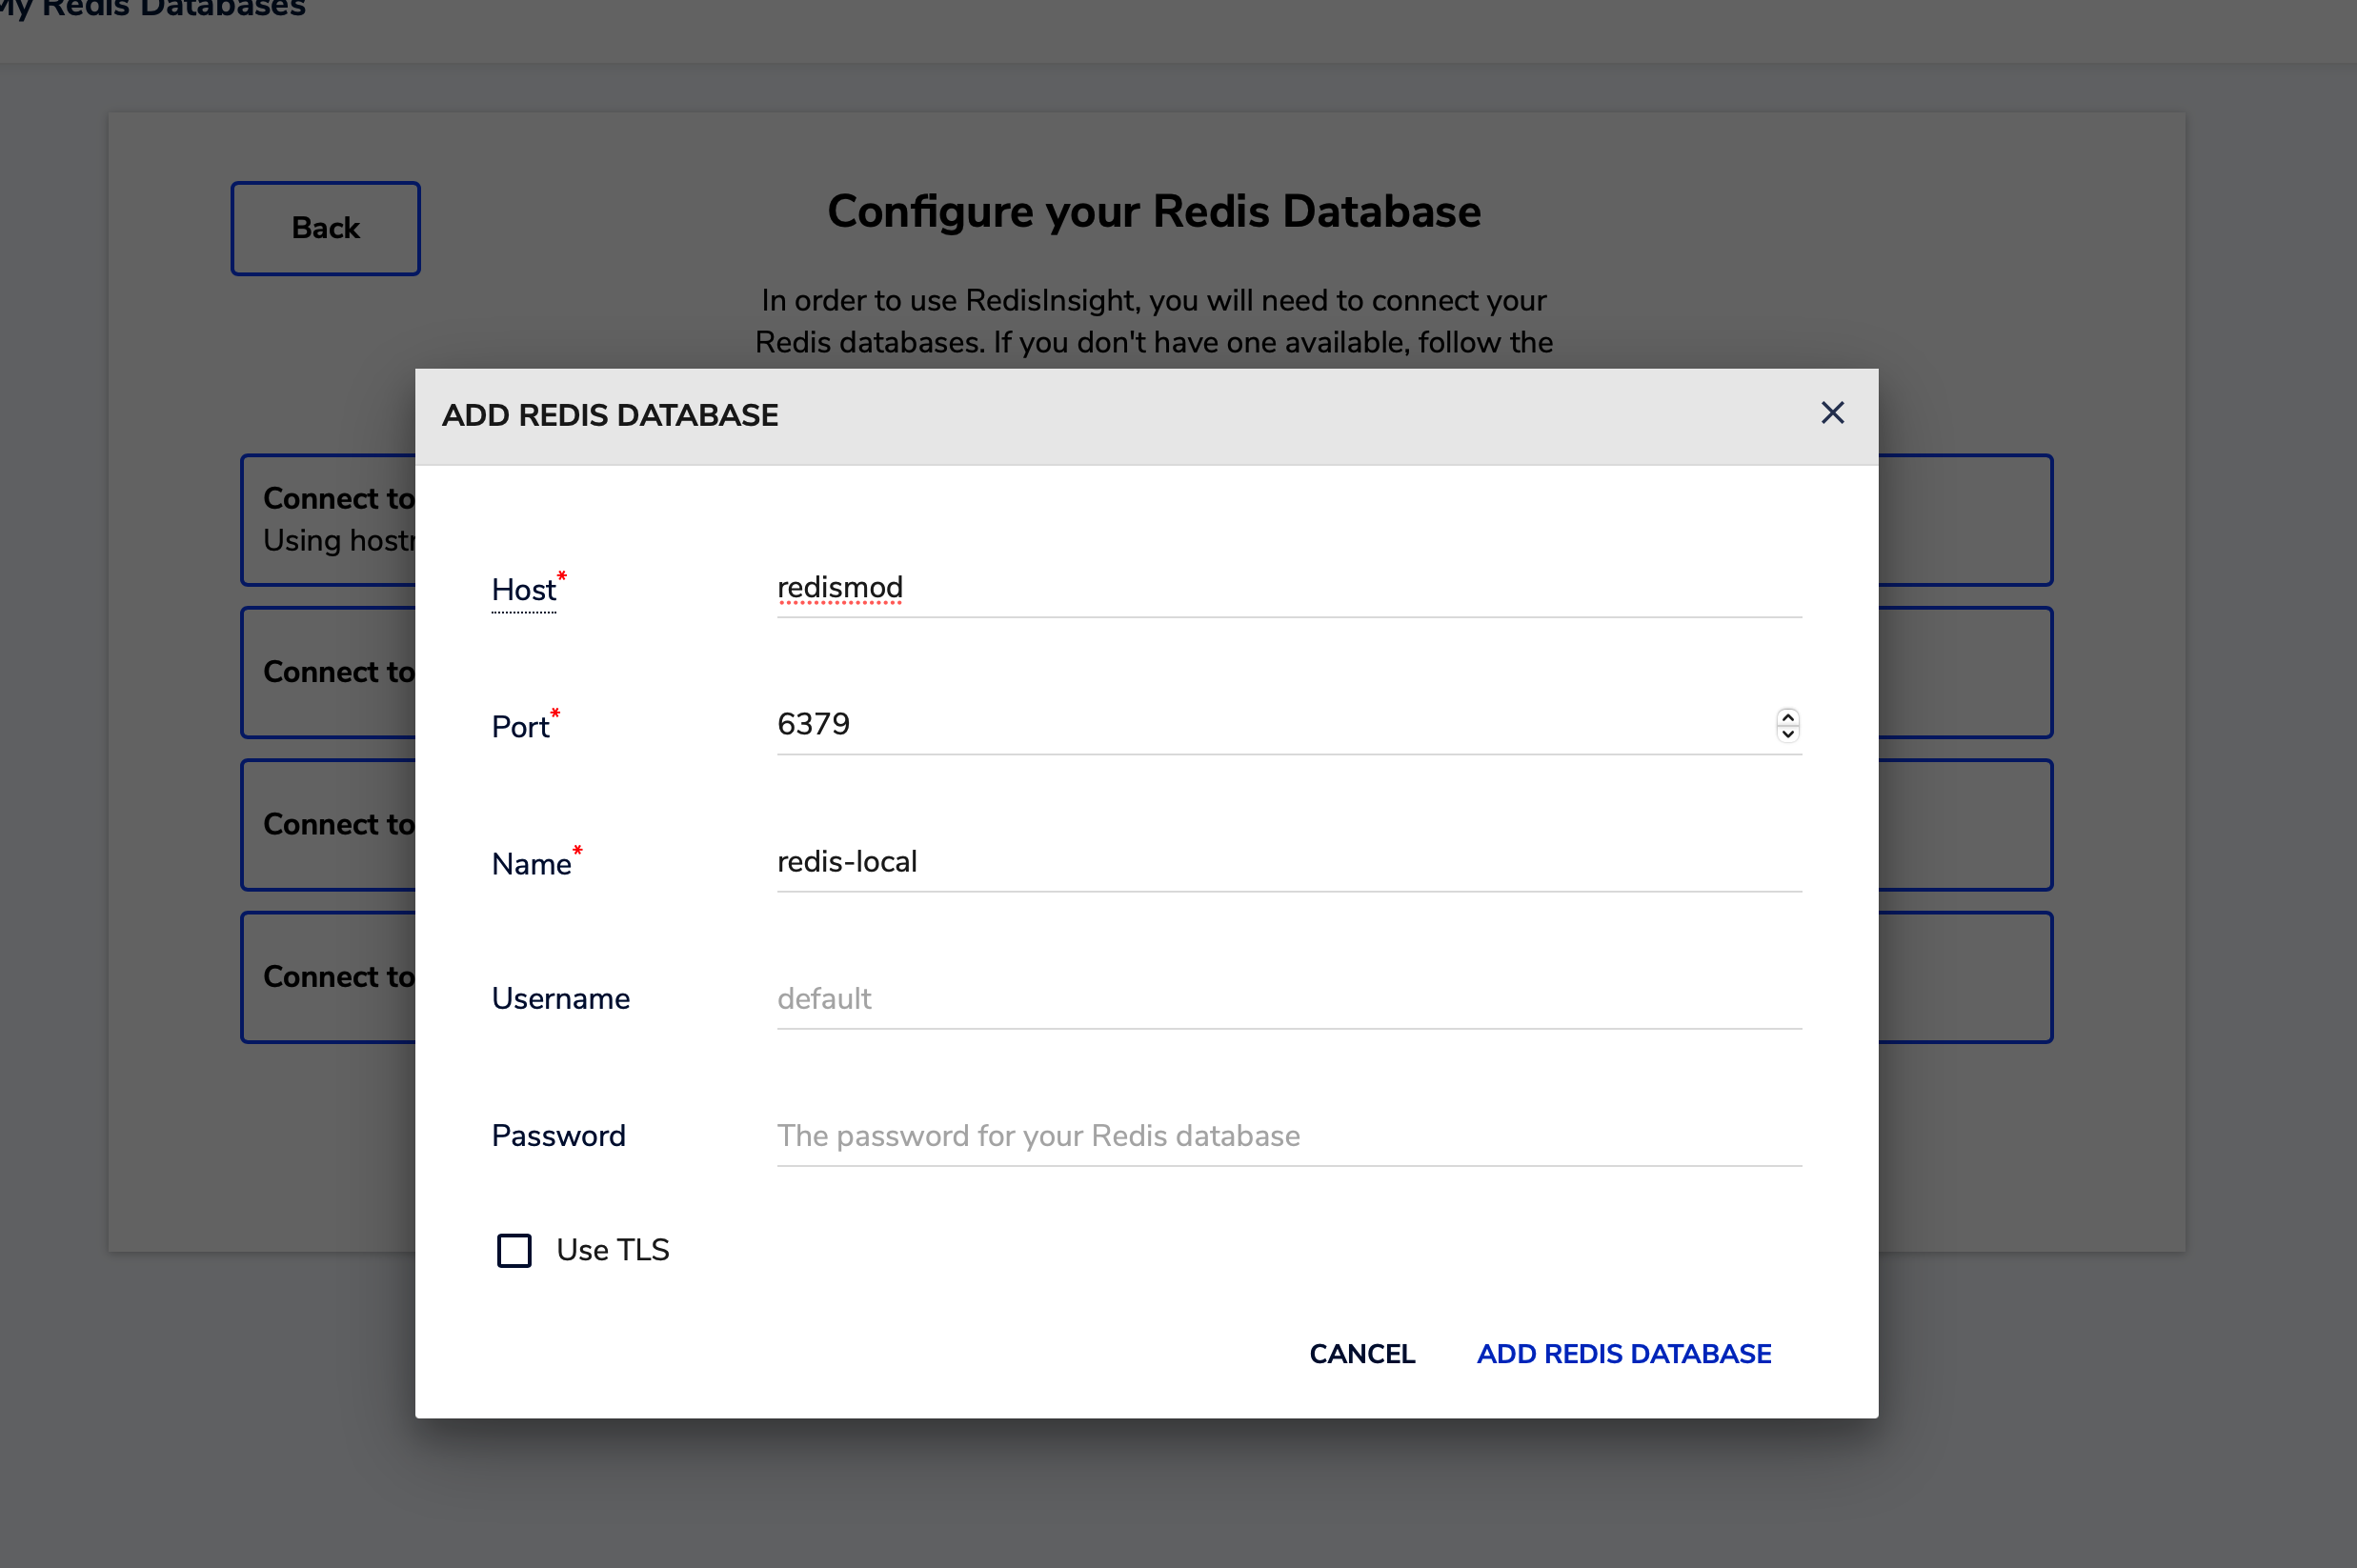Decrement the port with down arrow

[x=1787, y=734]
